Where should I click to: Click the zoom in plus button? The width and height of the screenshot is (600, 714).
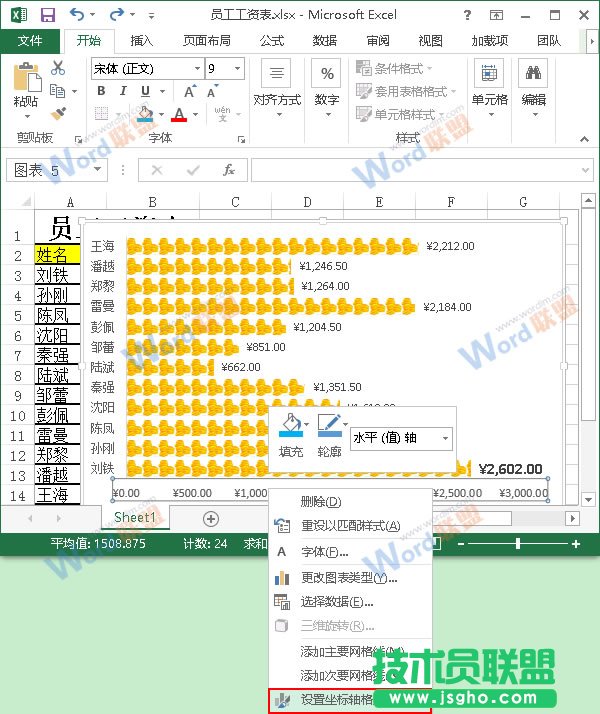(x=576, y=544)
